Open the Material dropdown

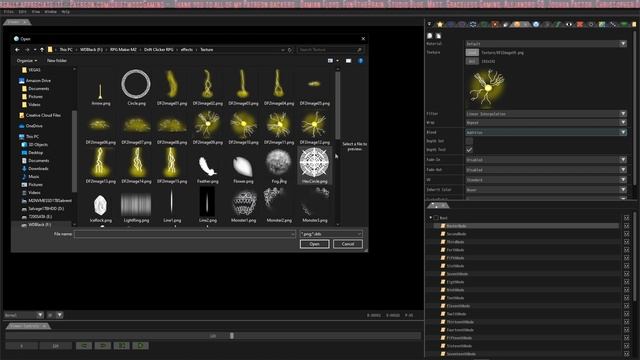point(546,43)
